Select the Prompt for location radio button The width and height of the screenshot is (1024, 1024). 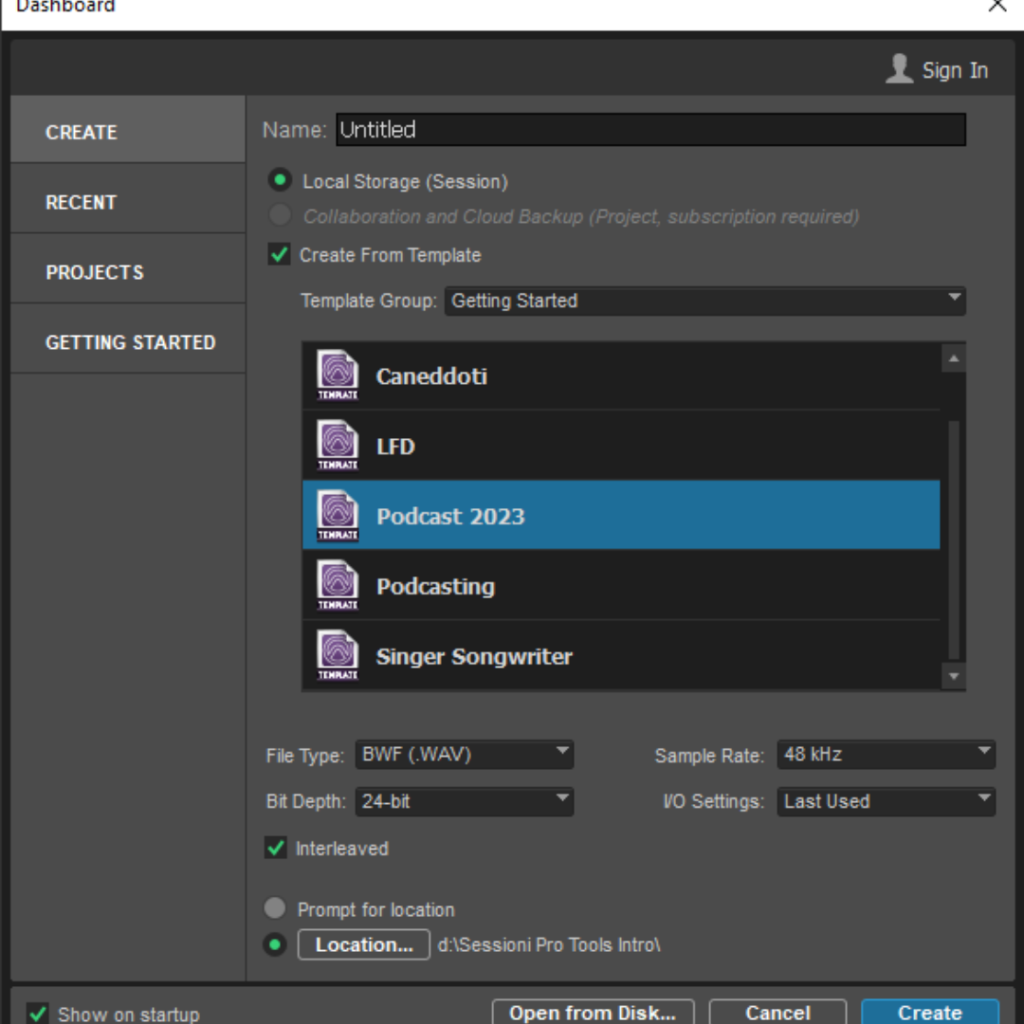click(275, 909)
